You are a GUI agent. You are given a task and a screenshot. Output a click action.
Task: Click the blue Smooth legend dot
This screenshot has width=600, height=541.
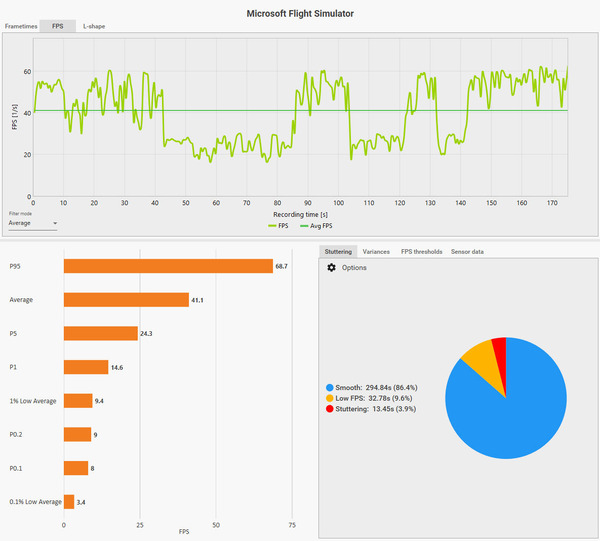point(329,388)
